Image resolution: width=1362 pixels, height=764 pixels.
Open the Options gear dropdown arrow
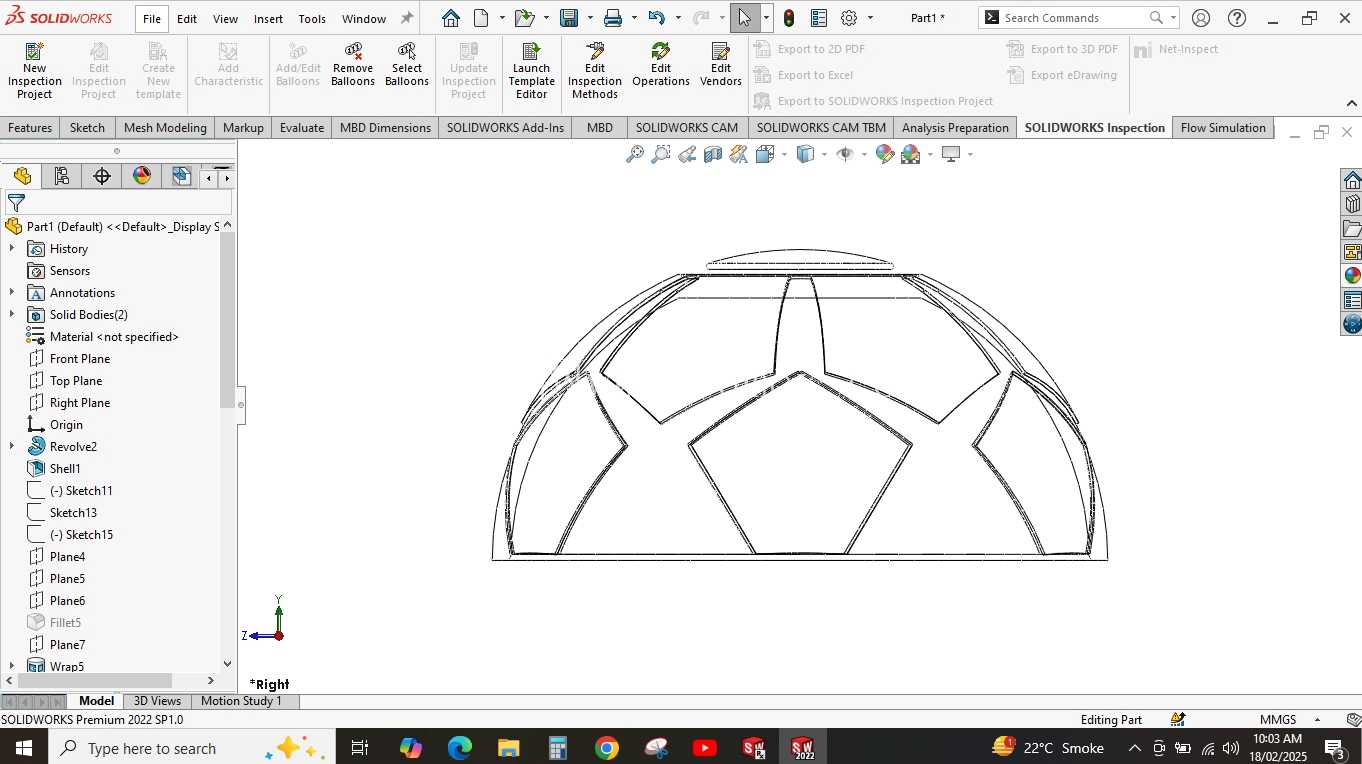870,18
